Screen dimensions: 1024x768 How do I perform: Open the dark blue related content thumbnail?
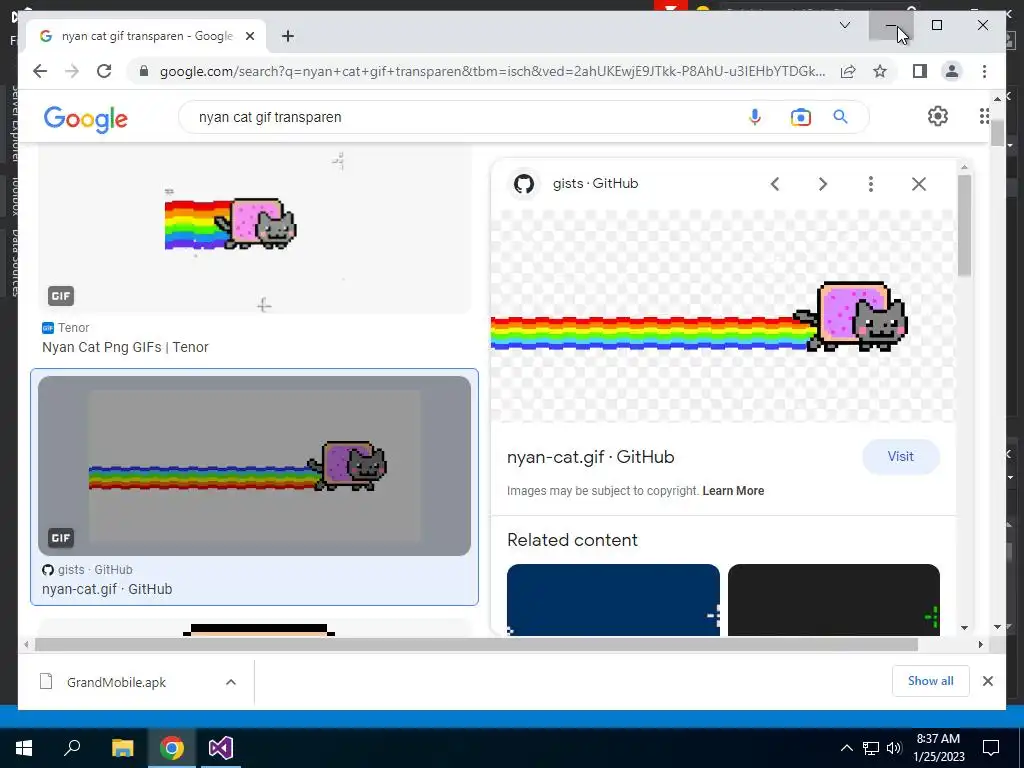click(613, 600)
